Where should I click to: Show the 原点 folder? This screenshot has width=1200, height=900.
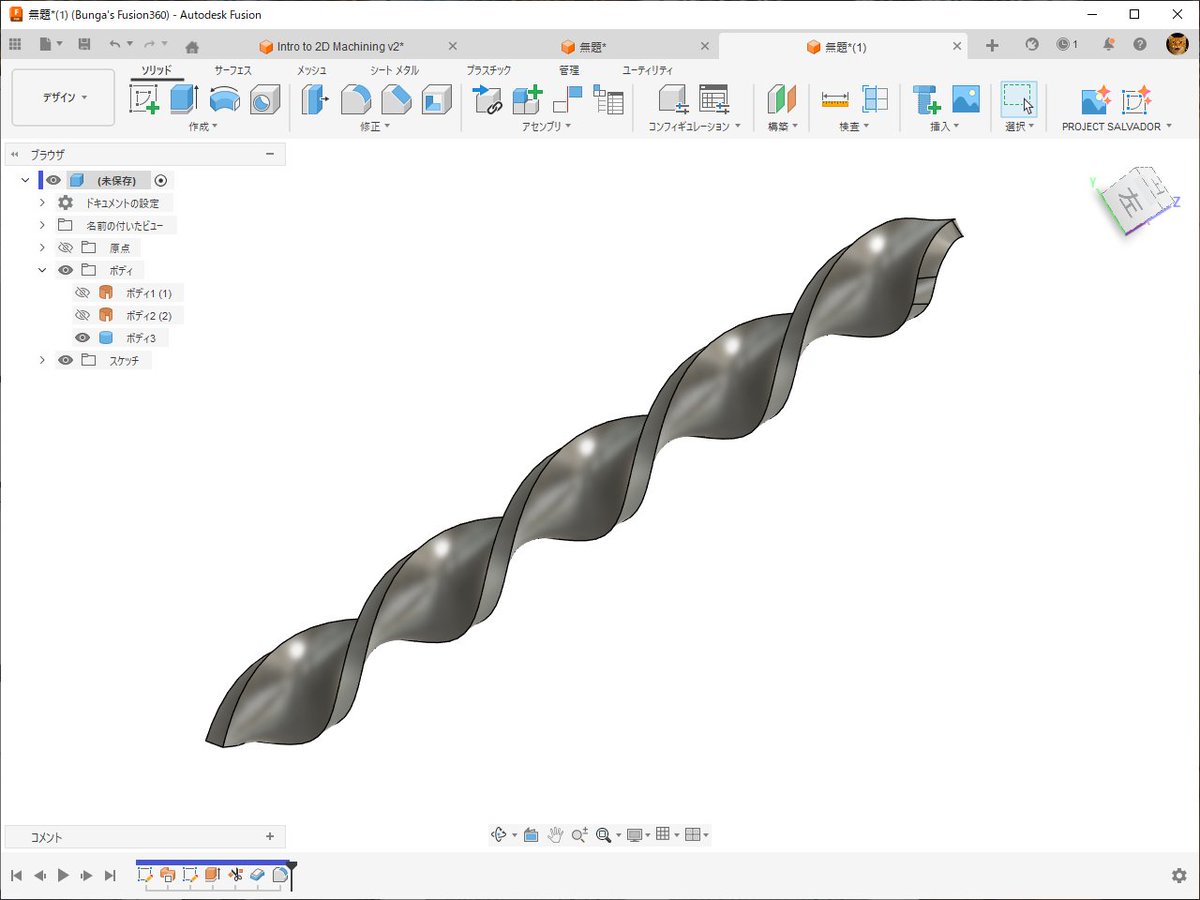(65, 247)
